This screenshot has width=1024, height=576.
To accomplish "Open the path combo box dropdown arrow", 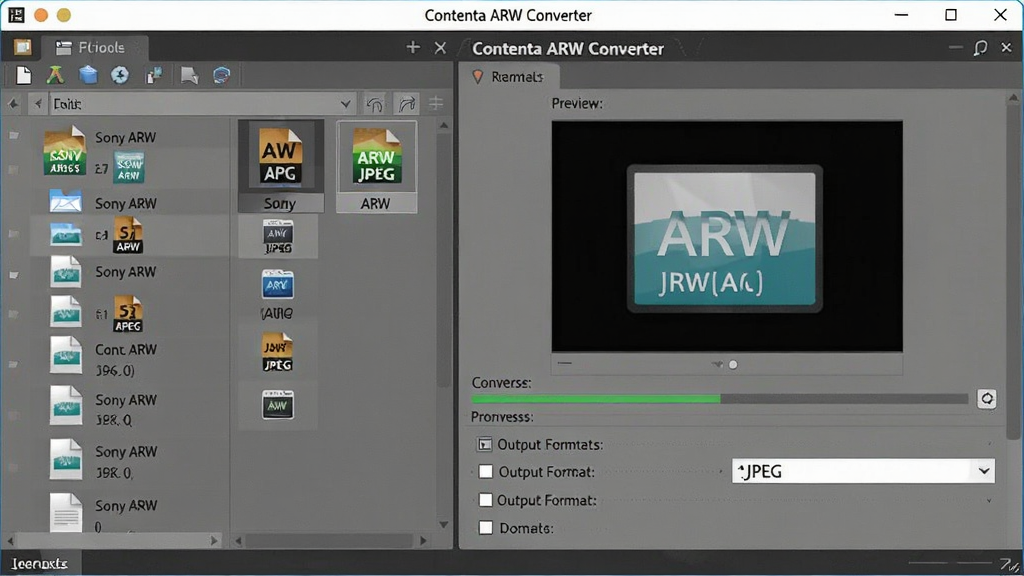I will coord(345,104).
